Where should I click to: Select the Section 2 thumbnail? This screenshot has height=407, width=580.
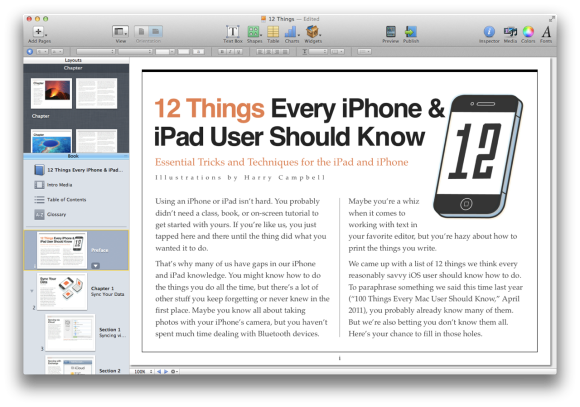70,365
